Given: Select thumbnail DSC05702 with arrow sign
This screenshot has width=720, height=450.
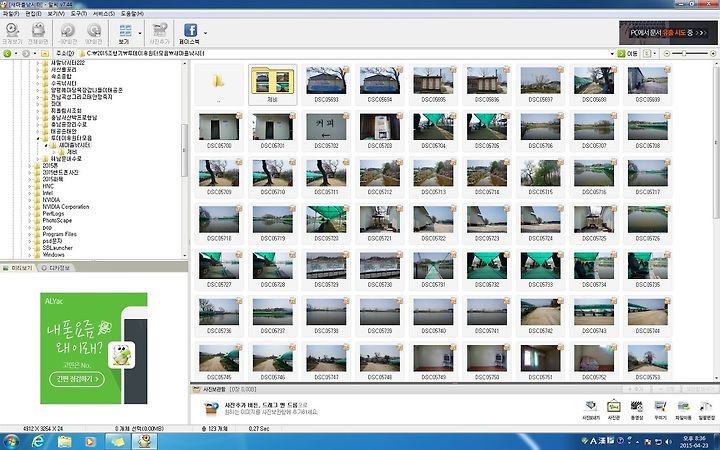Looking at the screenshot, I should click(x=326, y=130).
